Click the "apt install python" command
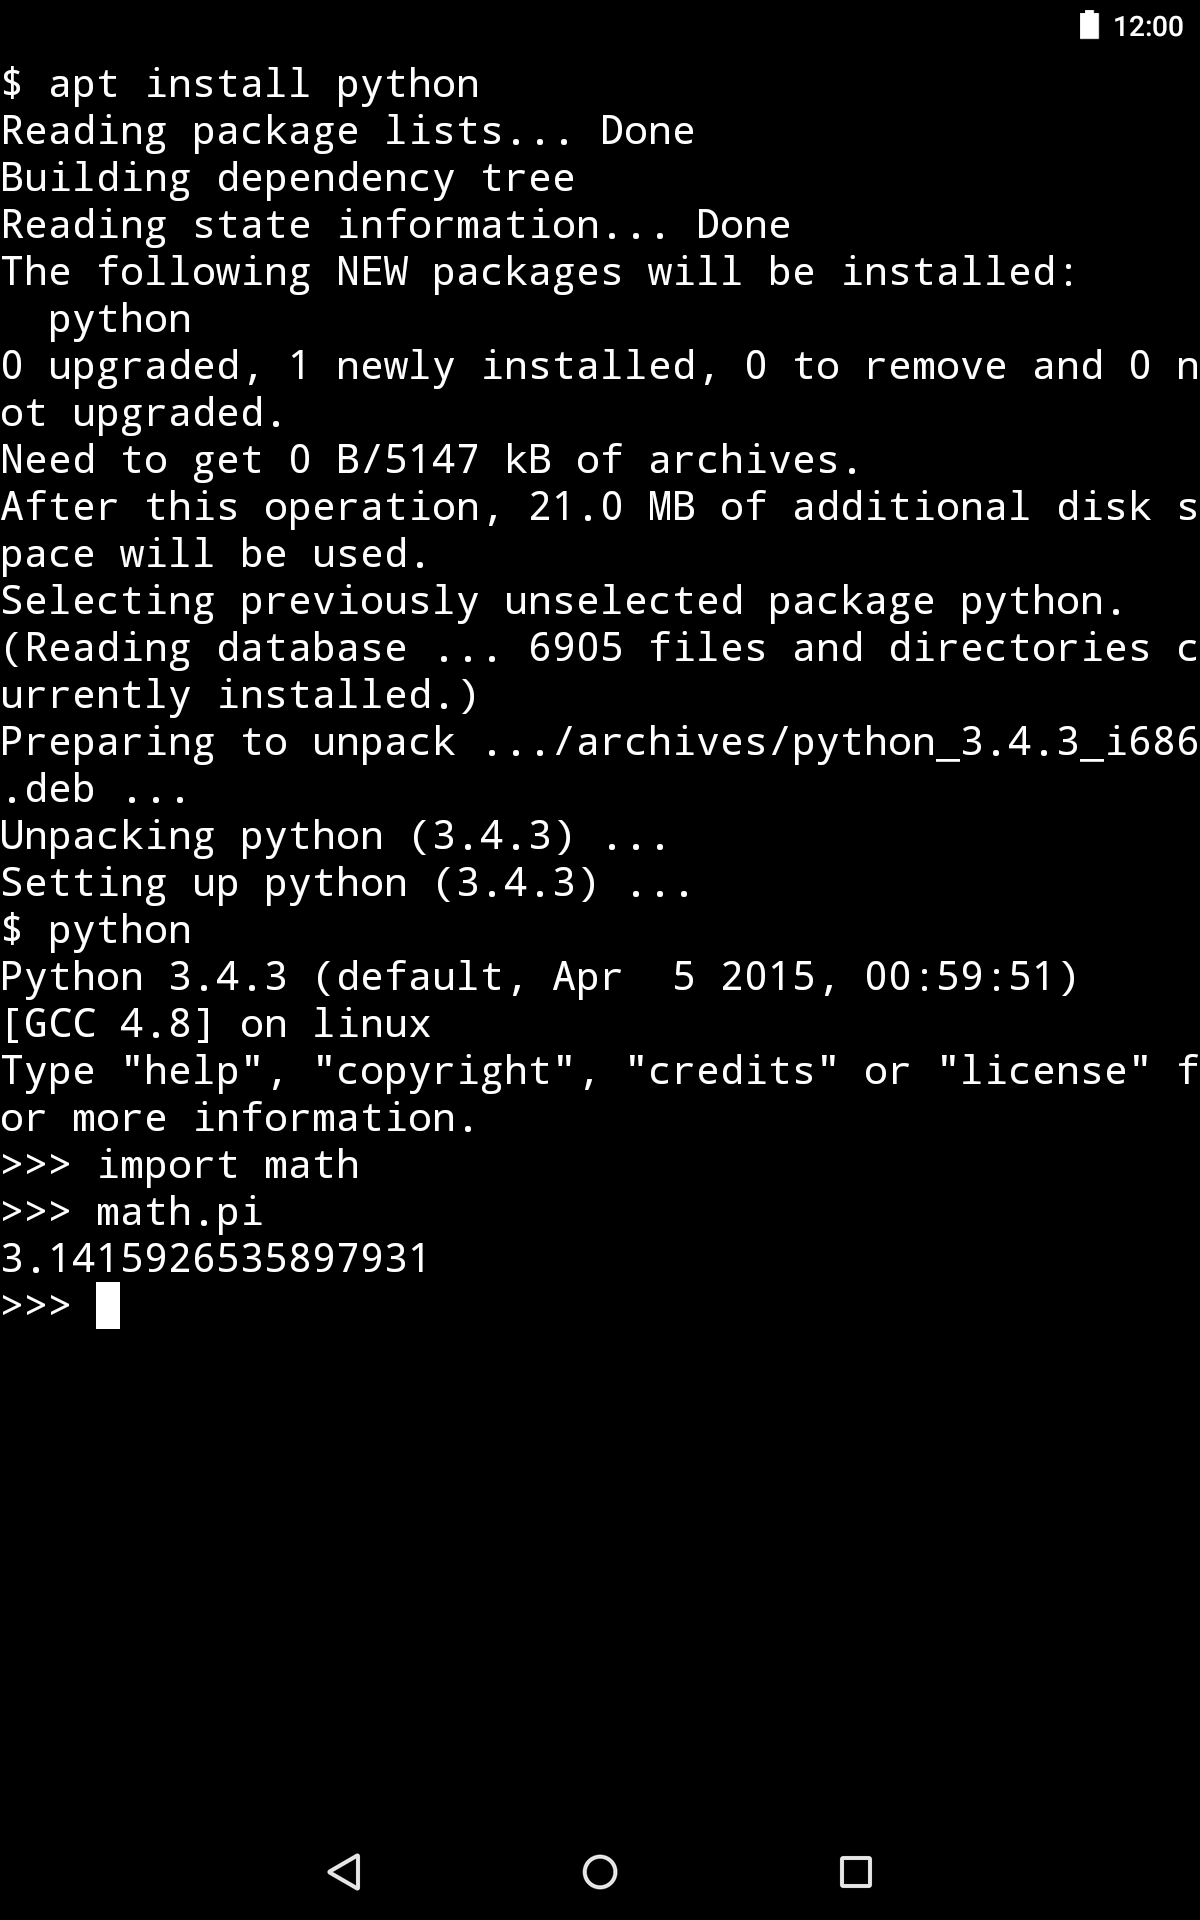 [x=264, y=84]
